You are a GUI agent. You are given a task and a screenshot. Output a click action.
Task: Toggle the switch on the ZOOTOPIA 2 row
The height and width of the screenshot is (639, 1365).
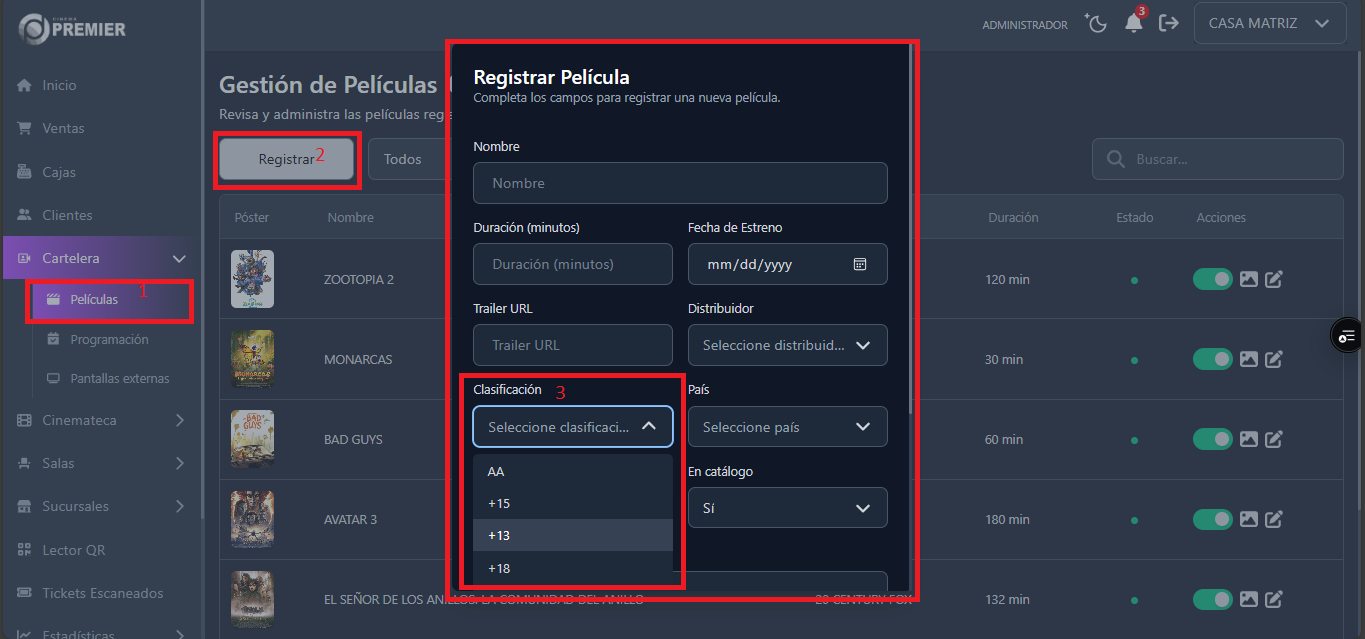tap(1213, 279)
